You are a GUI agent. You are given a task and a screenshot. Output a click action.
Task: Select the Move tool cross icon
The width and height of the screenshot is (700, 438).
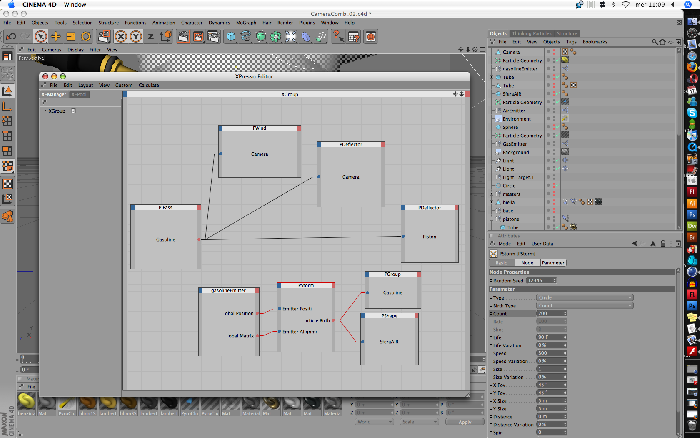(x=55, y=37)
